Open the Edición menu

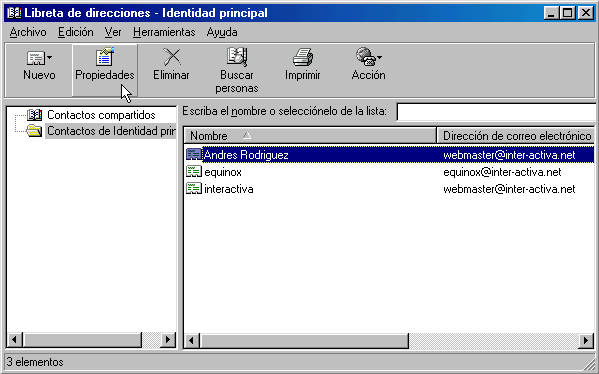(76, 32)
